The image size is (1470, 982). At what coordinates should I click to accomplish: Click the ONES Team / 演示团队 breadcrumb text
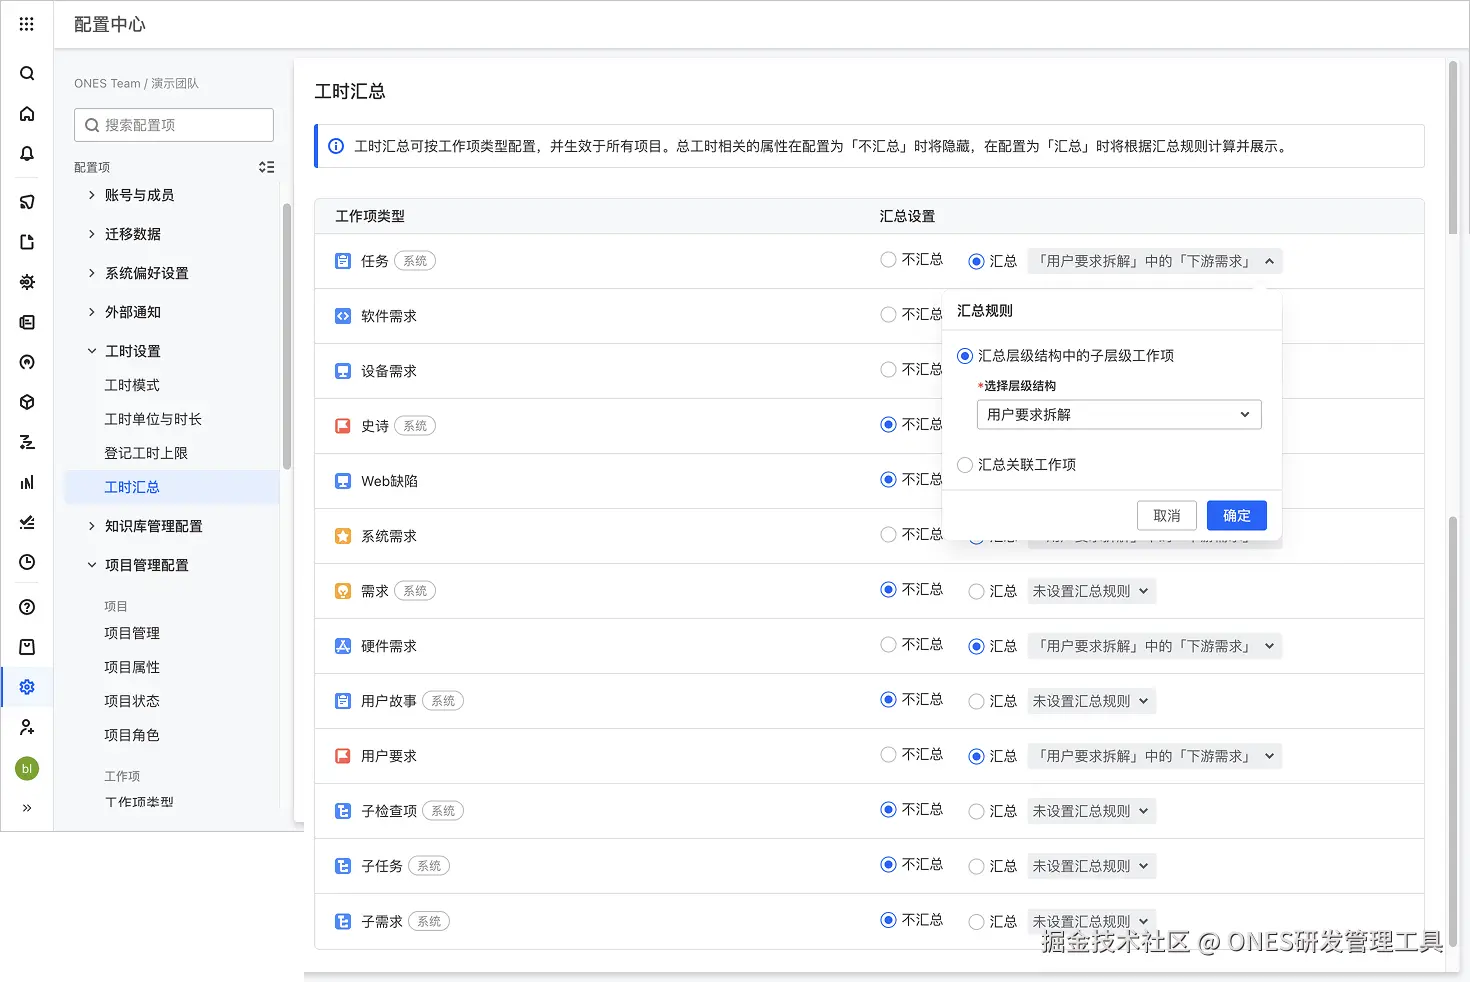click(x=136, y=83)
